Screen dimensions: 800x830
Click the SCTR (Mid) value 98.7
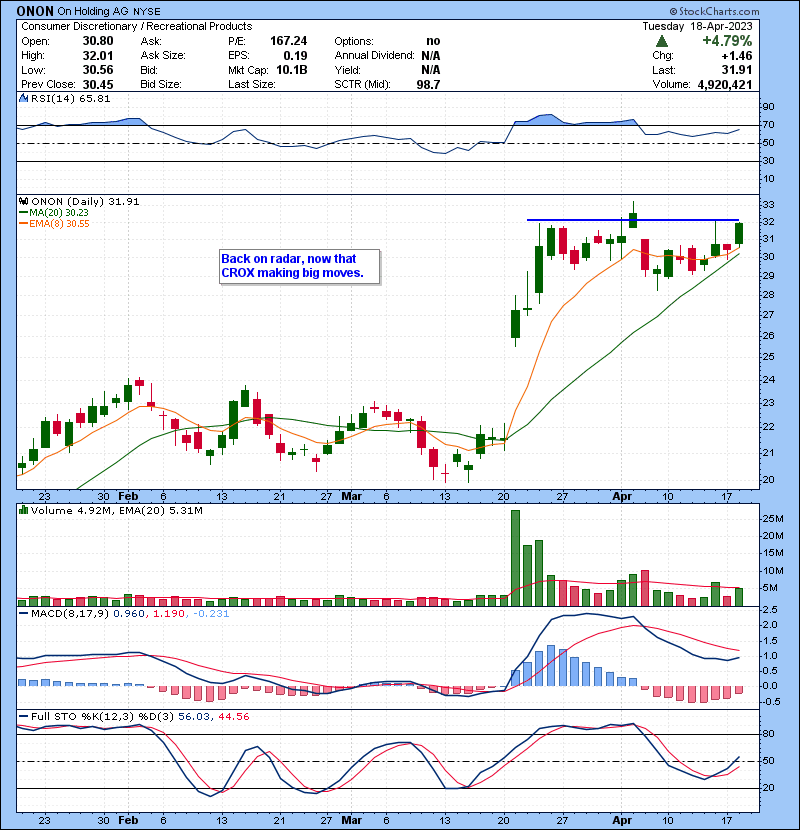click(428, 84)
